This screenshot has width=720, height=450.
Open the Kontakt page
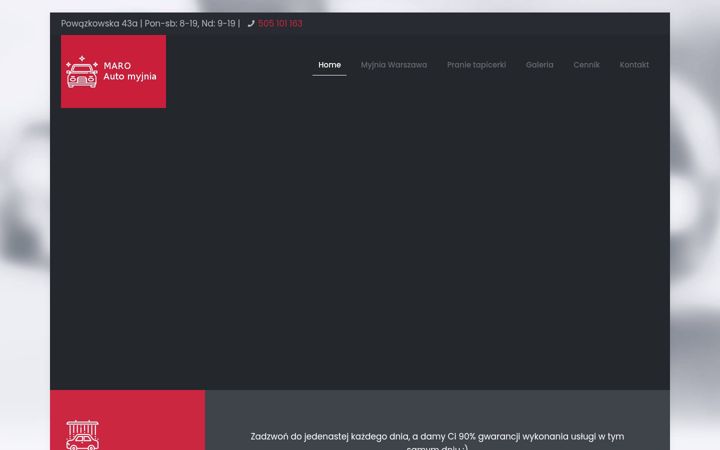[634, 65]
